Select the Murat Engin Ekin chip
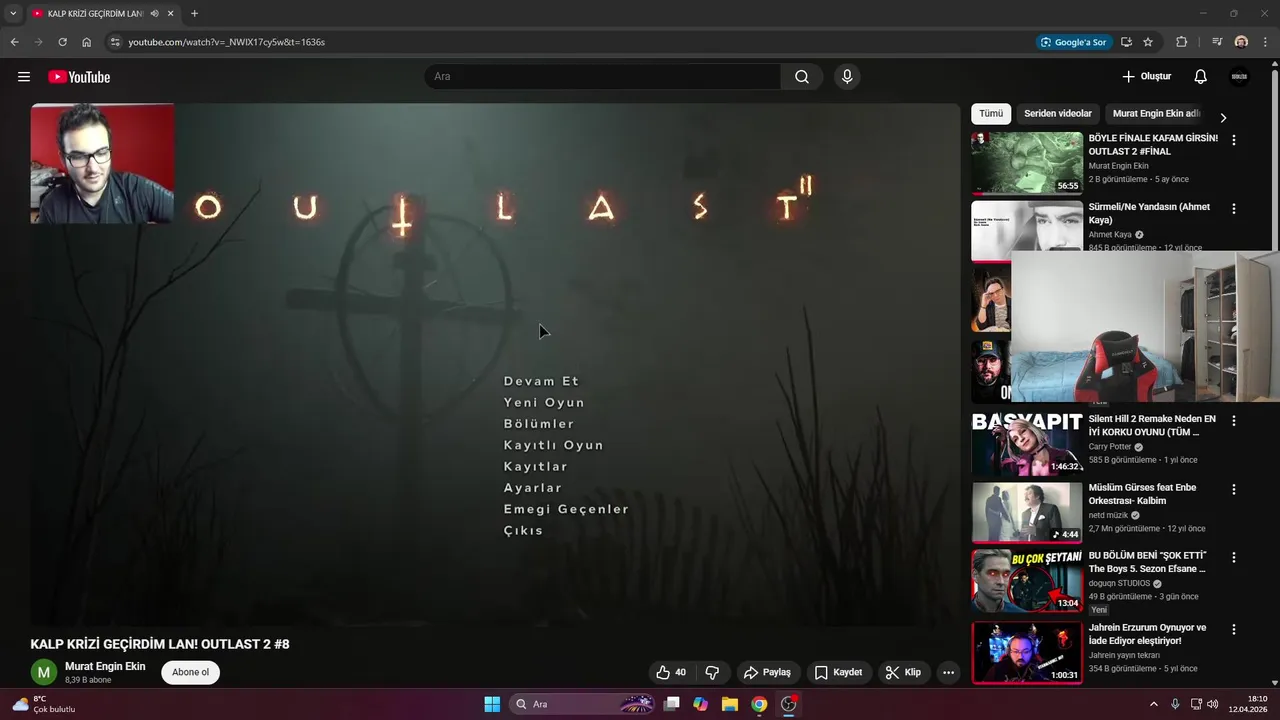Image resolution: width=1280 pixels, height=720 pixels. (x=1156, y=114)
